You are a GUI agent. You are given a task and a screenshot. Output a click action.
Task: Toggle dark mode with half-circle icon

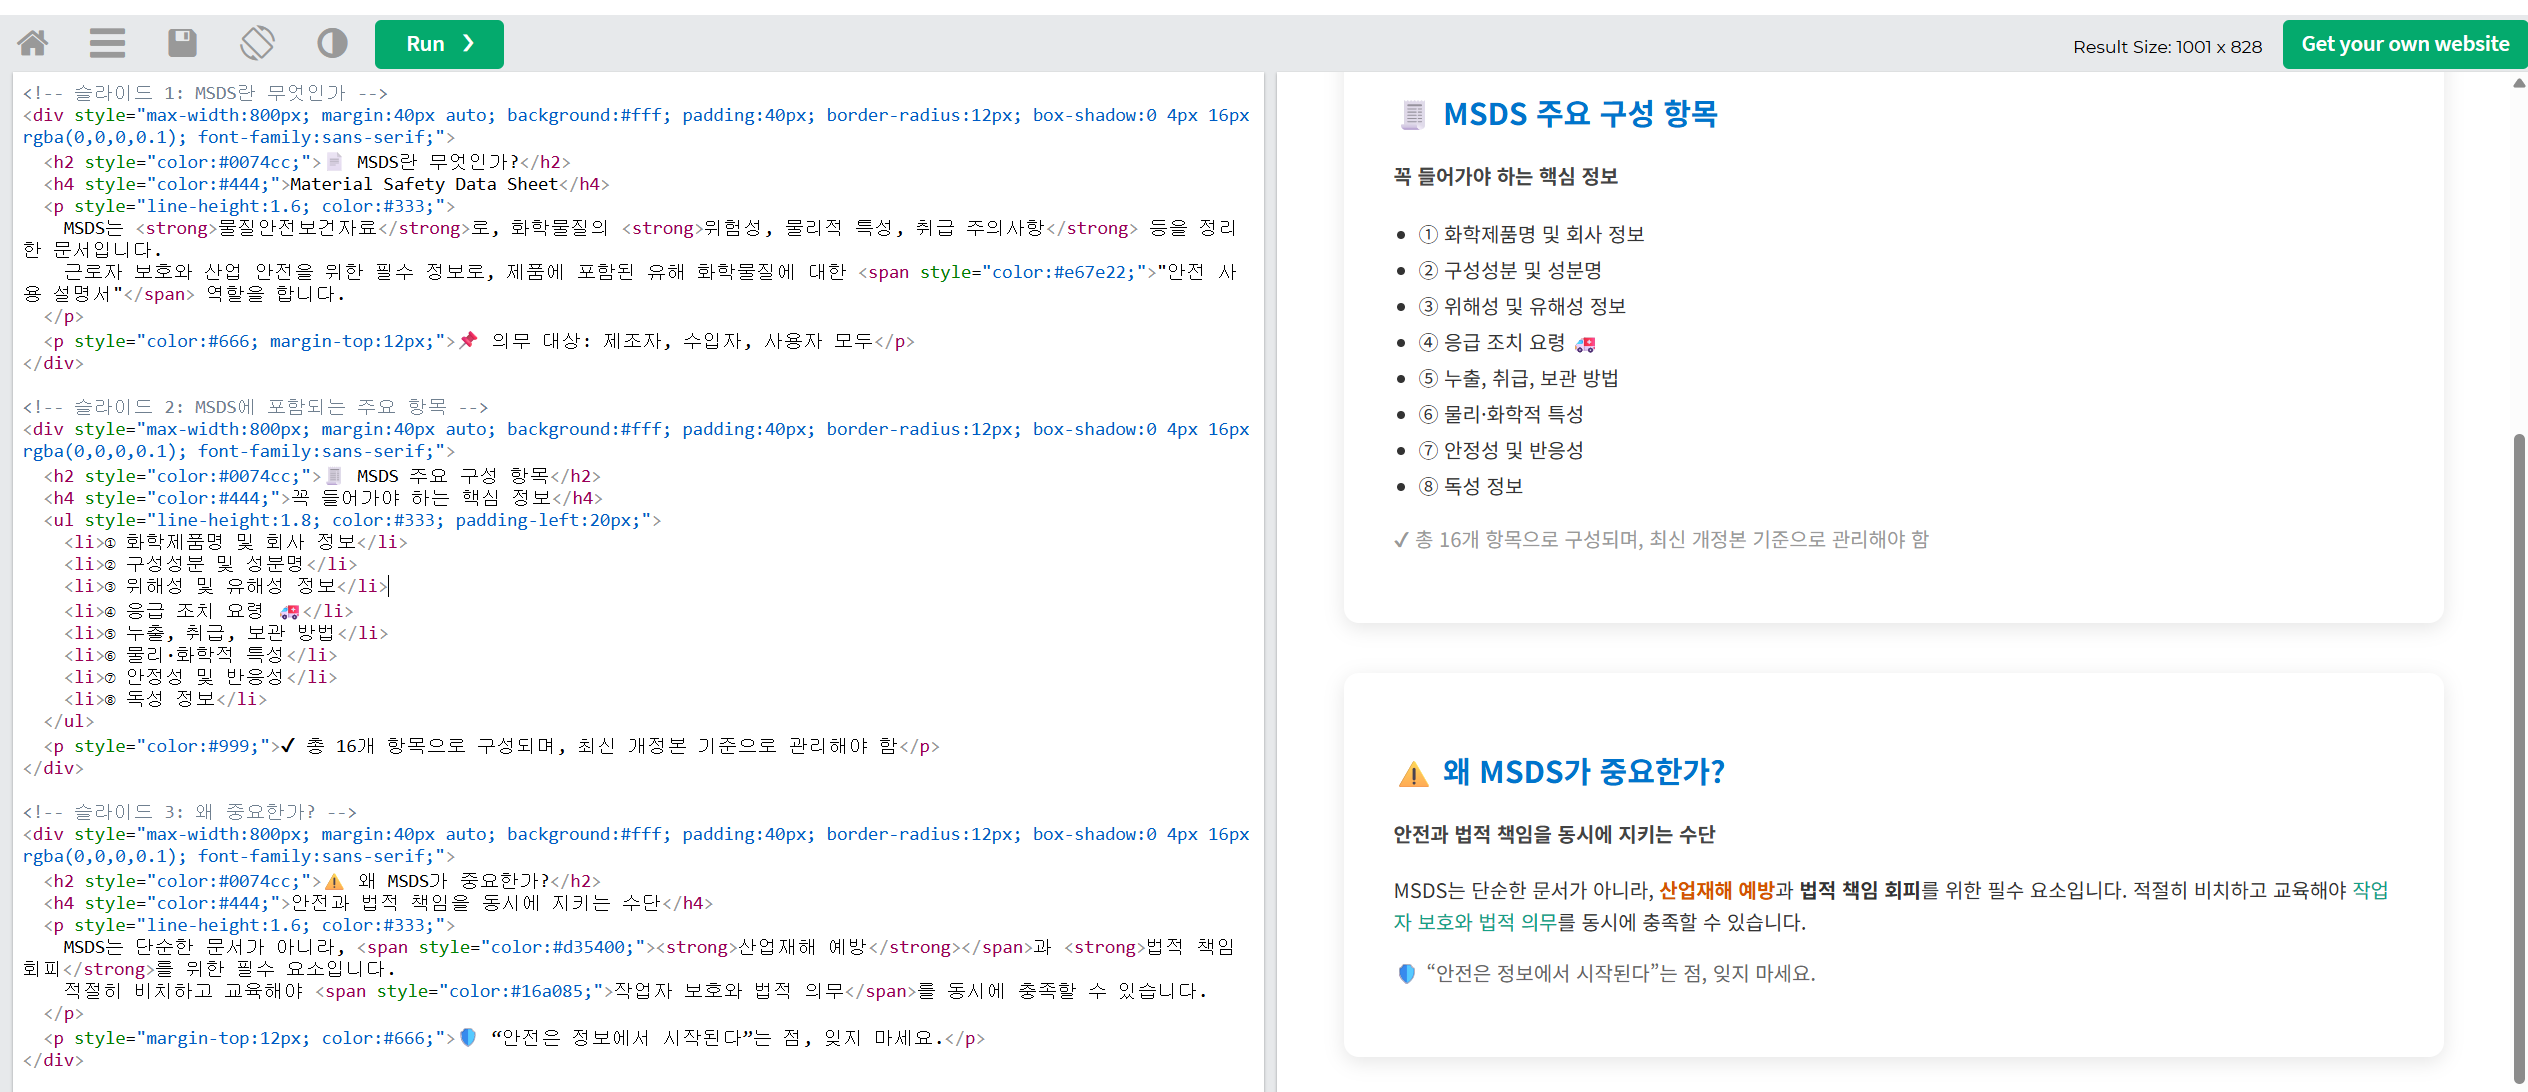(332, 43)
